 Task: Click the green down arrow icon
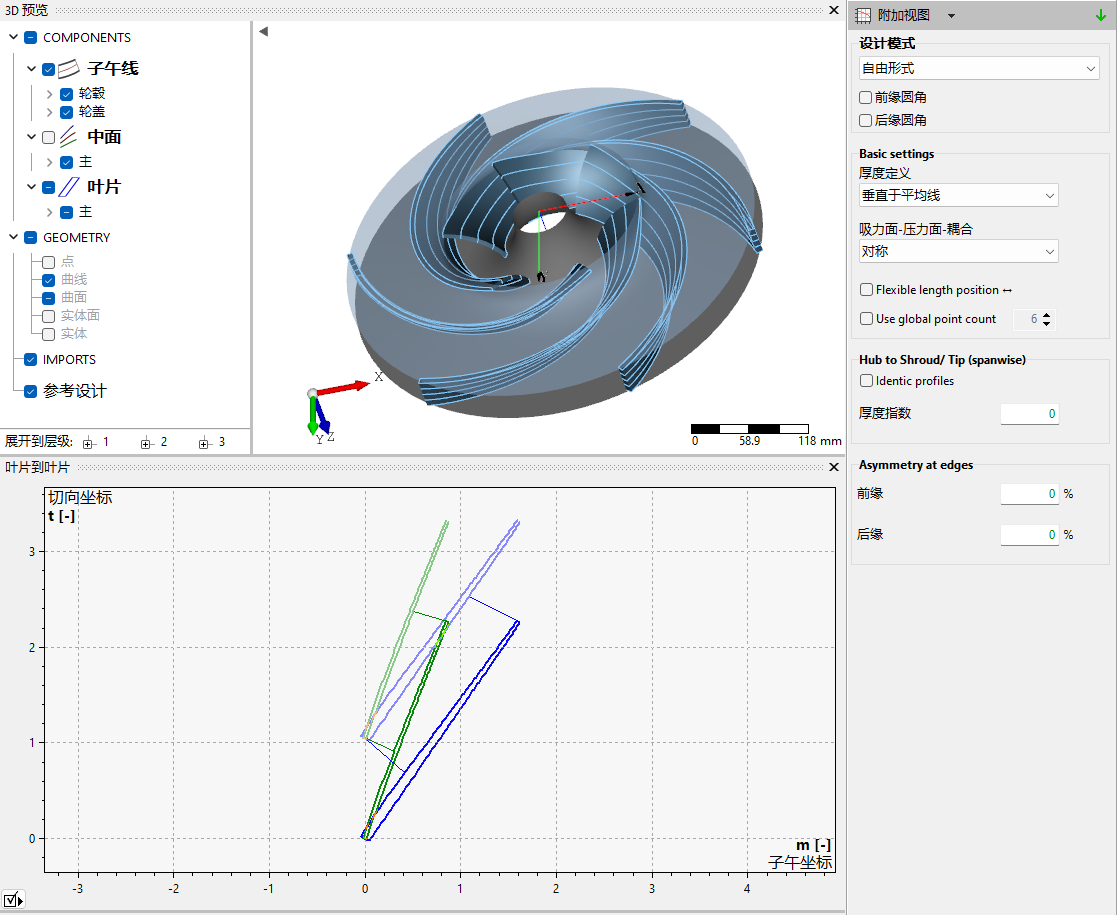click(1100, 15)
